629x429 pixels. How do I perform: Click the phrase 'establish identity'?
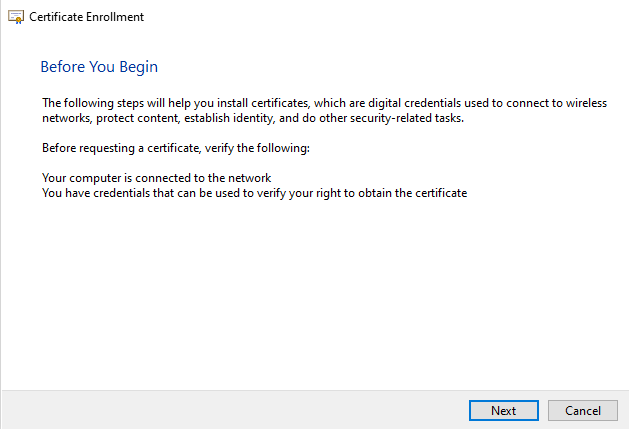(x=229, y=118)
